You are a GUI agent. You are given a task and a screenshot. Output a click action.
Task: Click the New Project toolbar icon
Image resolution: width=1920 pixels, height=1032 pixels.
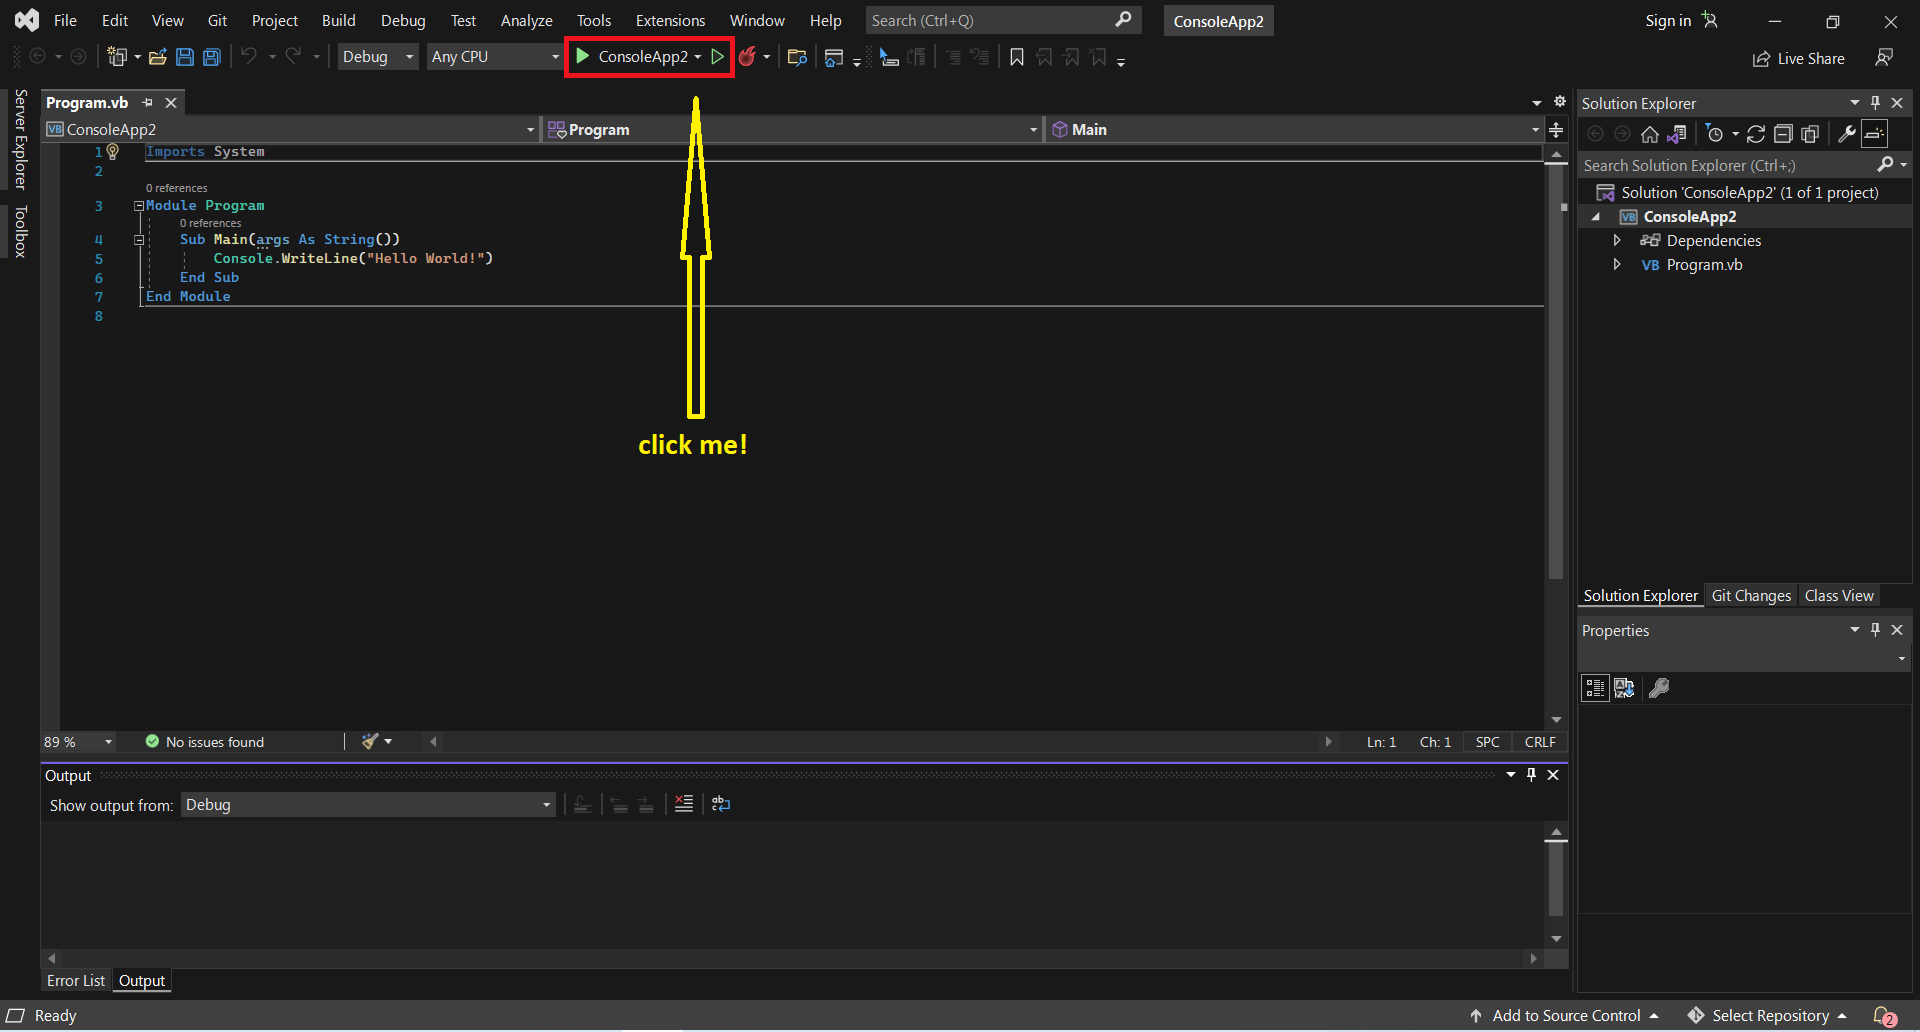[x=117, y=57]
